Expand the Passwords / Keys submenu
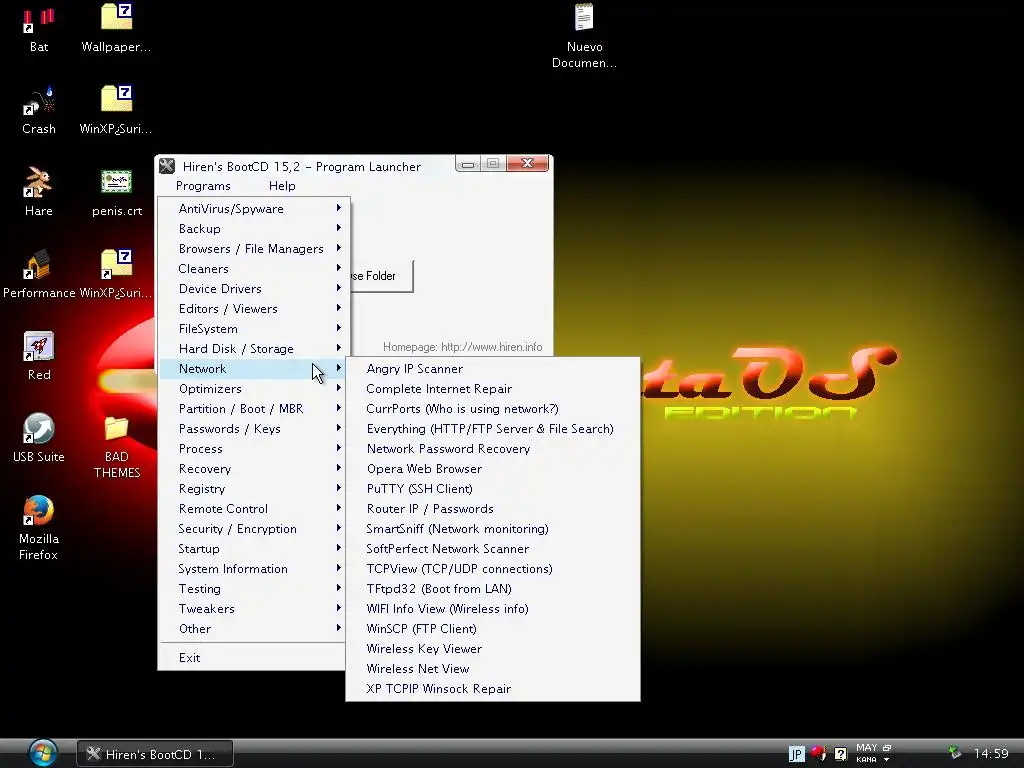This screenshot has height=768, width=1024. 254,428
